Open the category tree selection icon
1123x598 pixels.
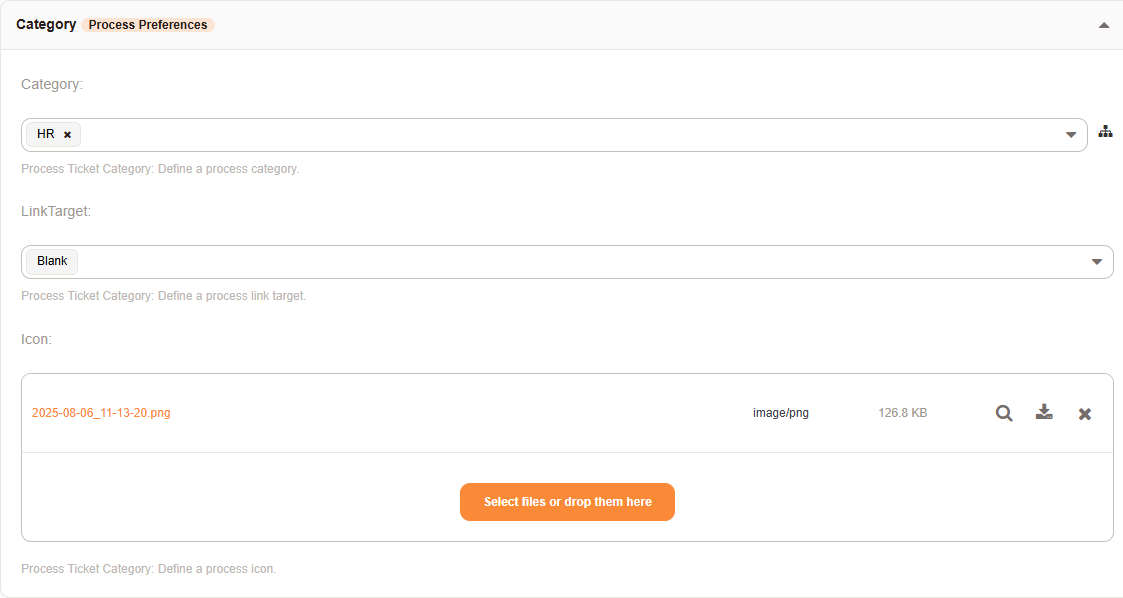tap(1105, 132)
